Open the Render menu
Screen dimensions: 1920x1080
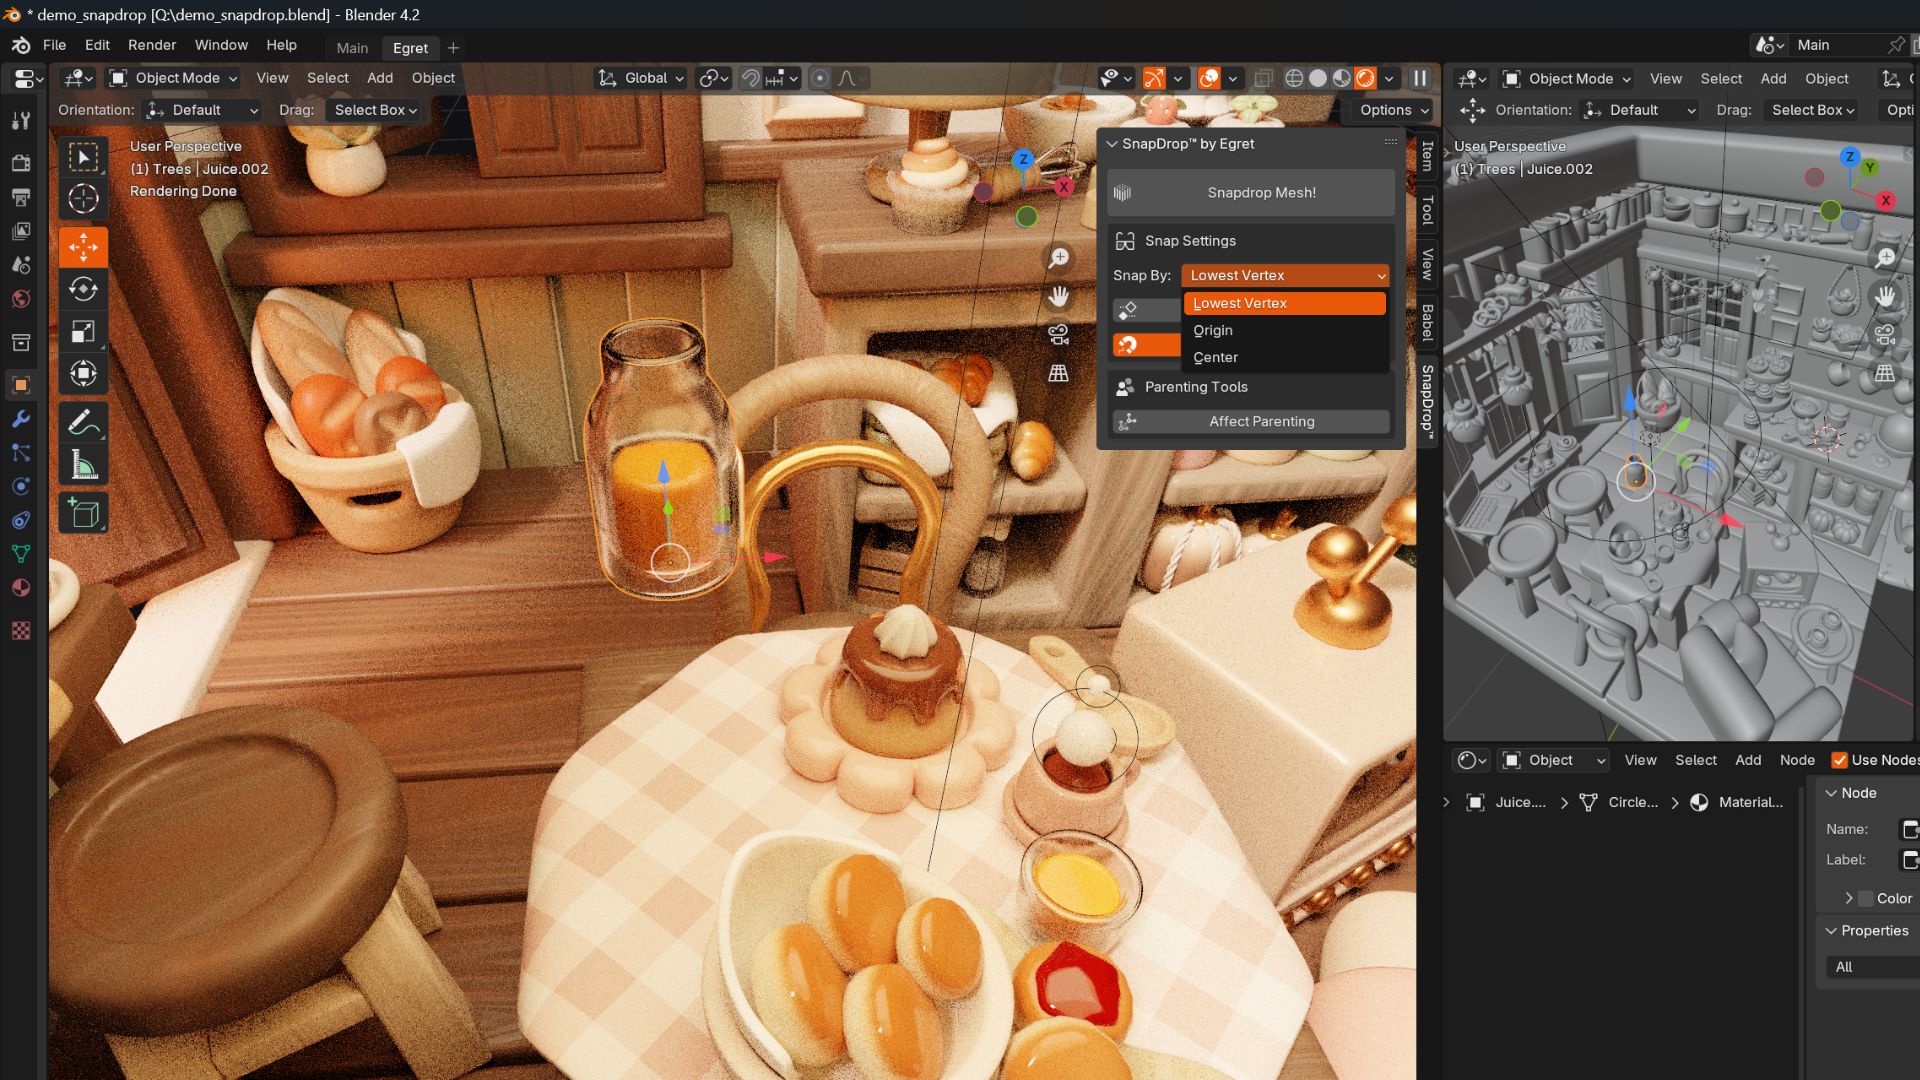[x=151, y=45]
